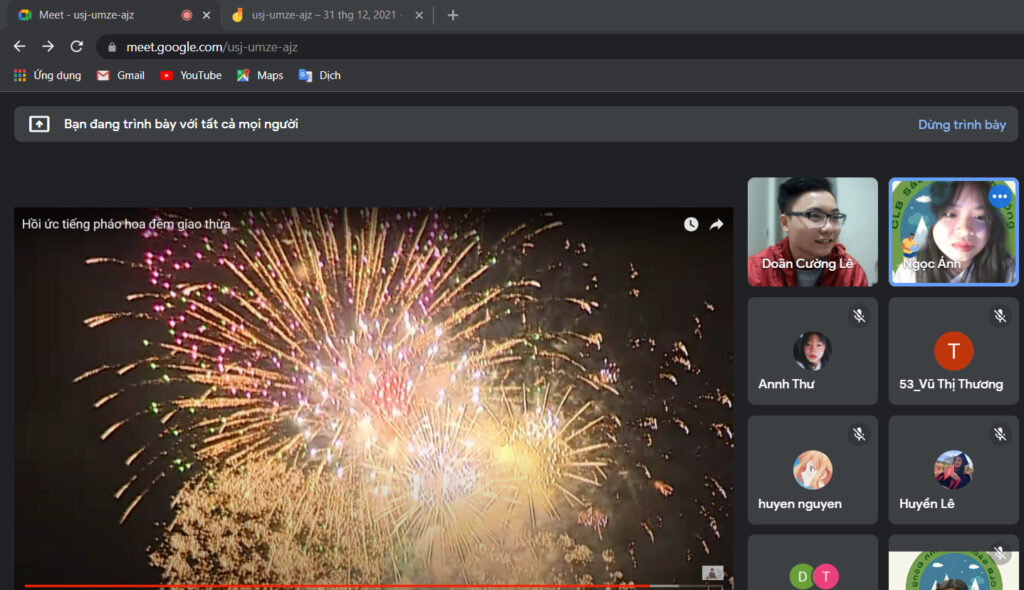Open the Dịch translate bookmark
The height and width of the screenshot is (590, 1024).
click(x=319, y=75)
